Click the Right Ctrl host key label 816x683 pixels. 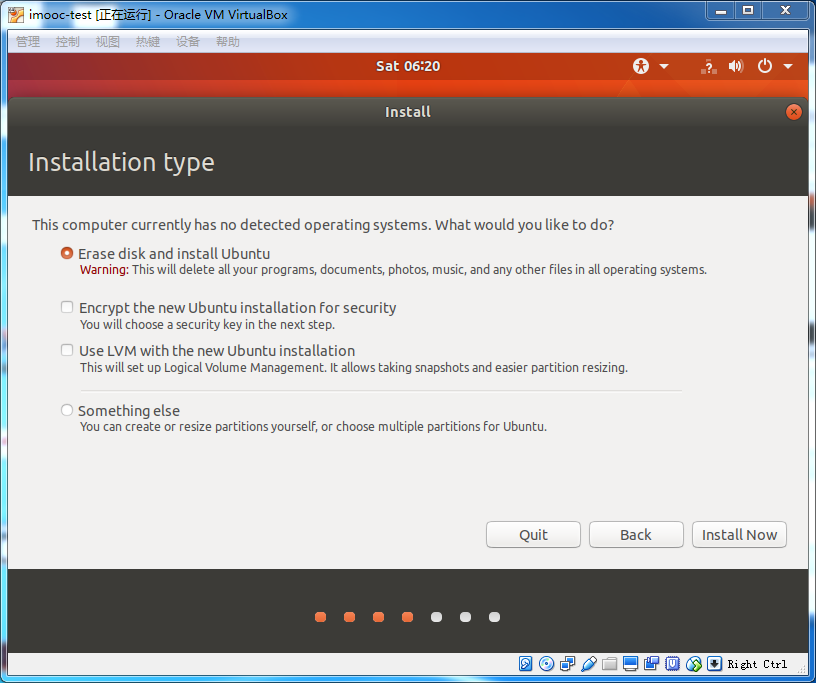(757, 664)
